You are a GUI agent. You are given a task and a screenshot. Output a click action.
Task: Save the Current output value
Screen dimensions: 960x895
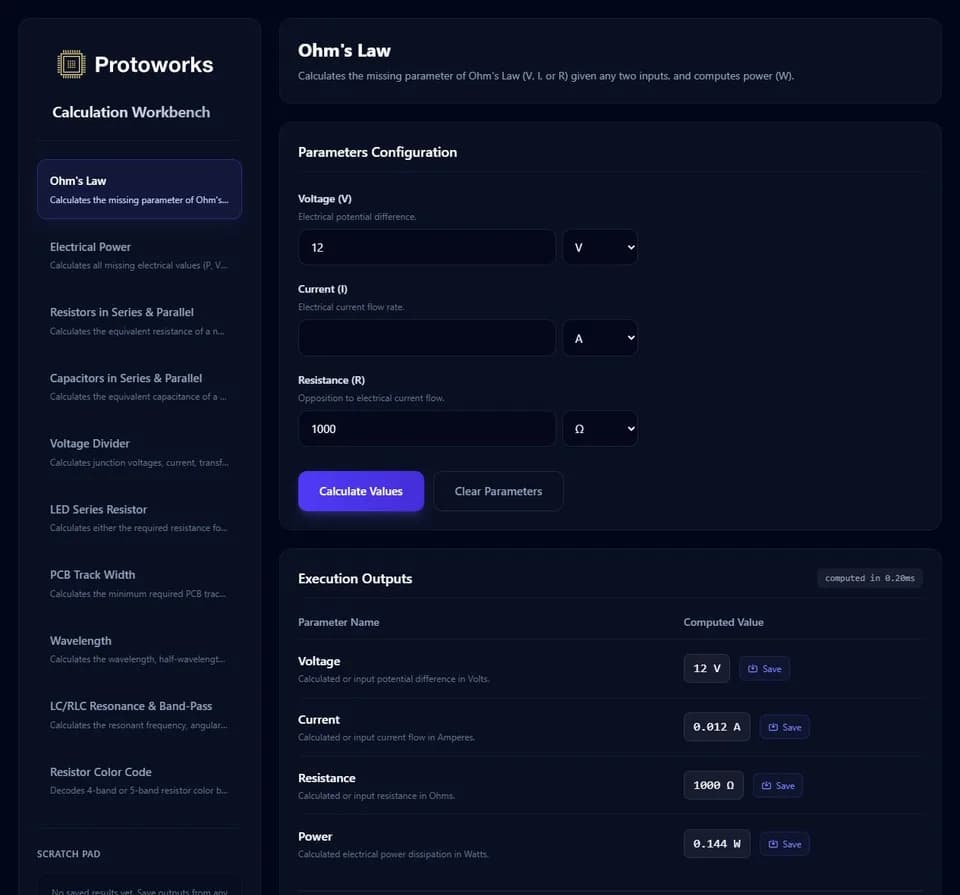(x=784, y=727)
